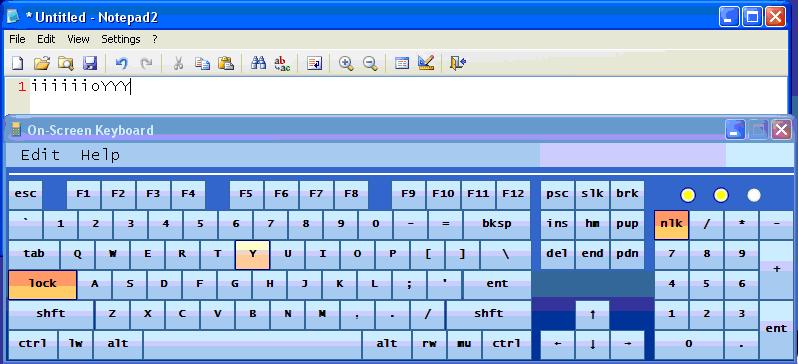Image resolution: width=798 pixels, height=364 pixels.
Task: Click the brk break key
Action: pyautogui.click(x=627, y=195)
